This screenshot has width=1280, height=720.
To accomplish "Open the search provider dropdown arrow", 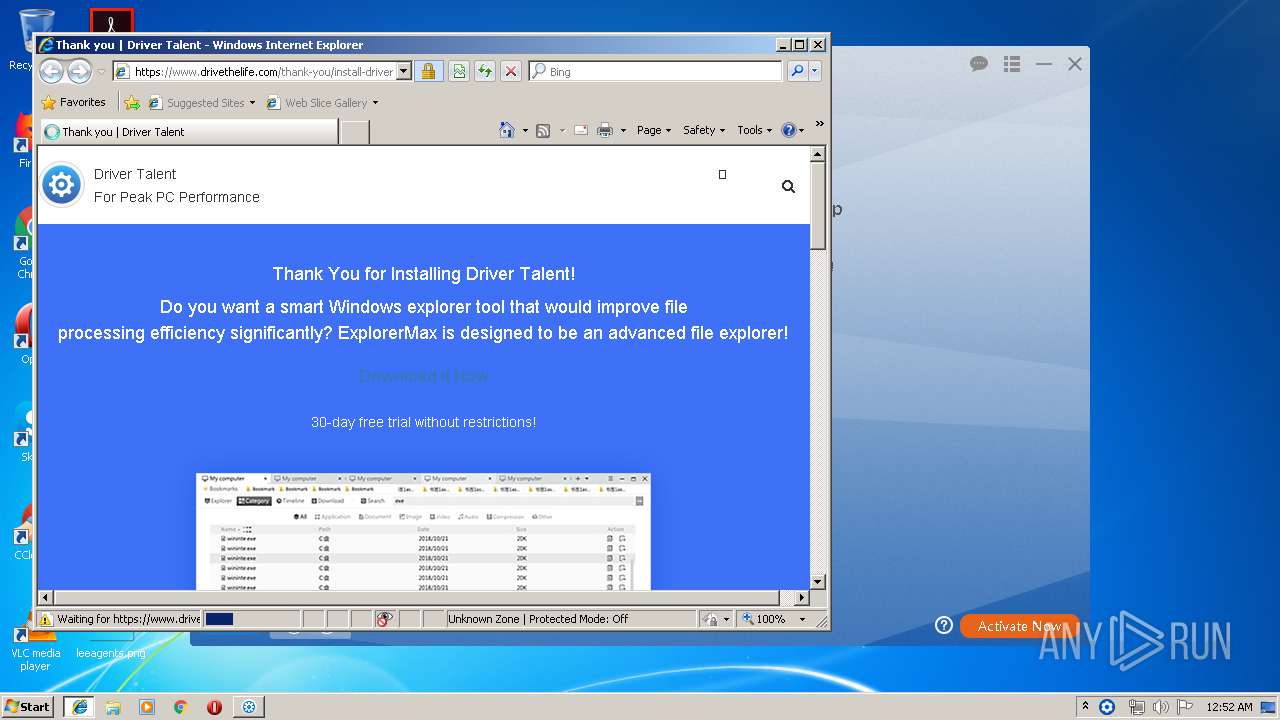I will pyautogui.click(x=815, y=72).
